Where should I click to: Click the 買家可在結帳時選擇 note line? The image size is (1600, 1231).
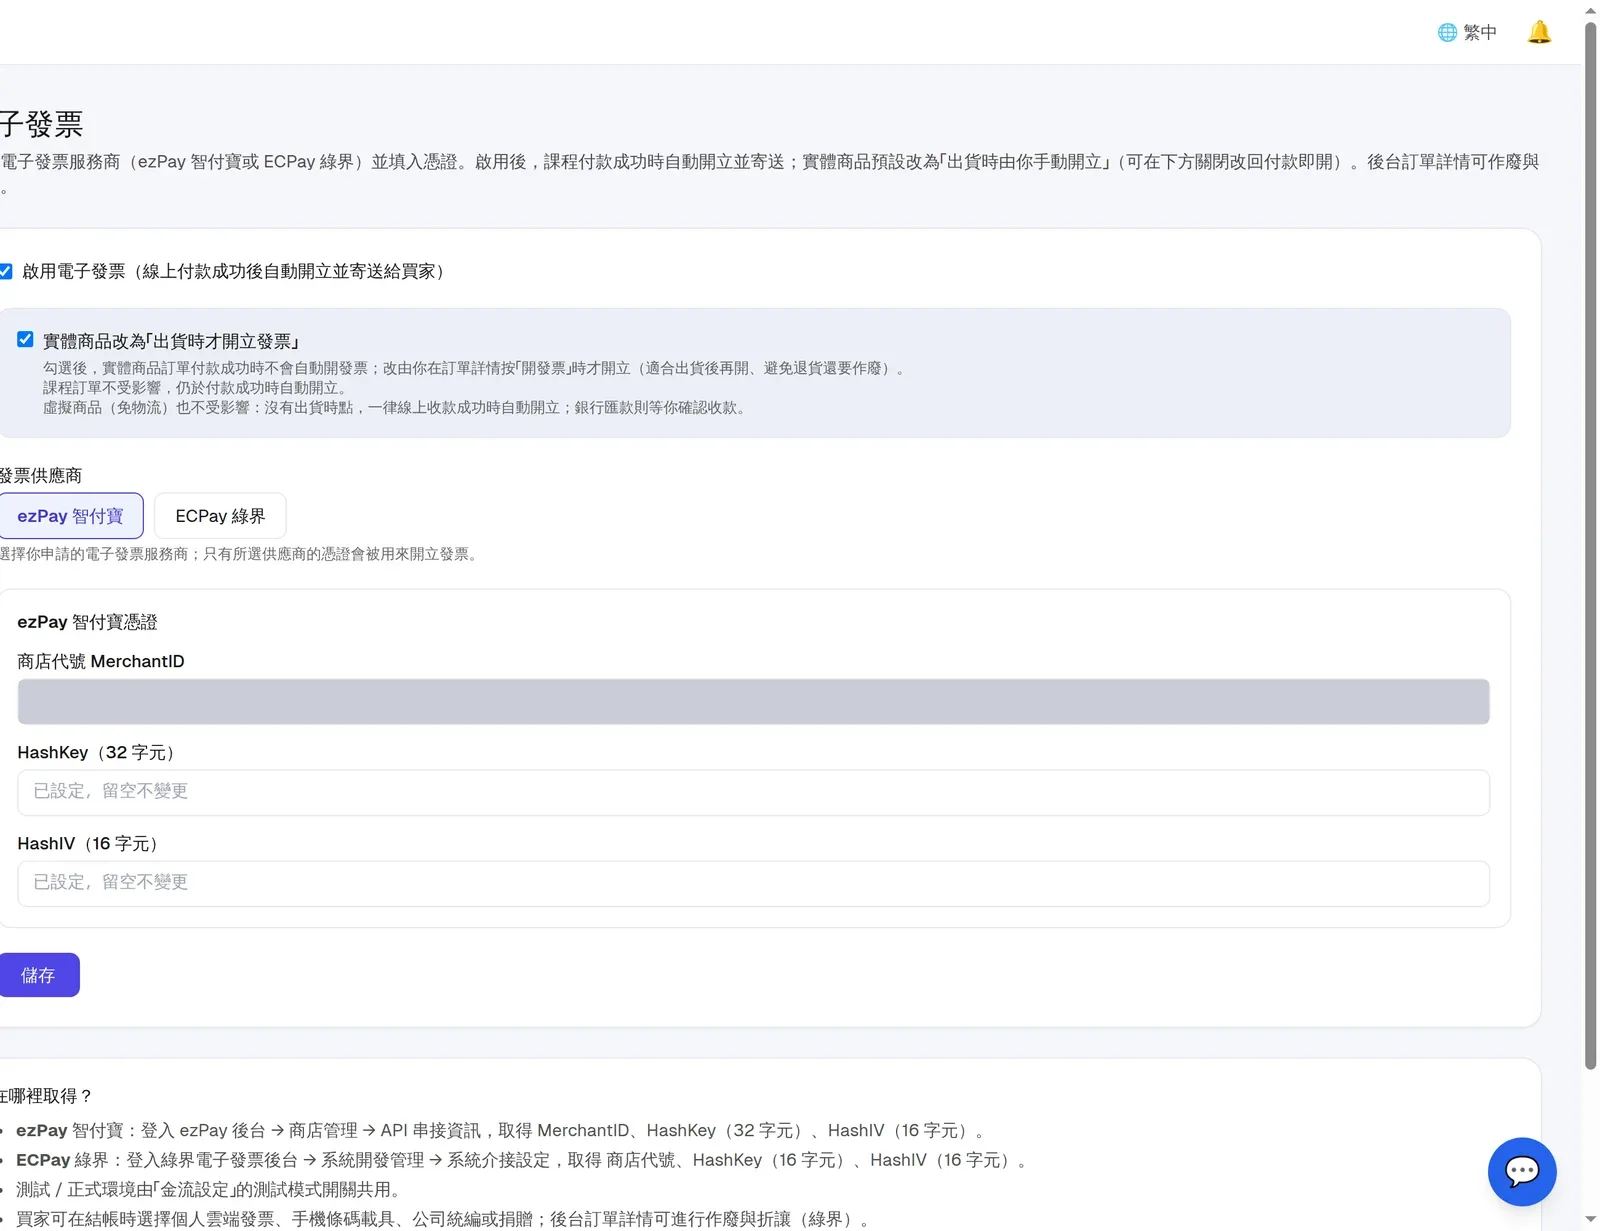443,1219
